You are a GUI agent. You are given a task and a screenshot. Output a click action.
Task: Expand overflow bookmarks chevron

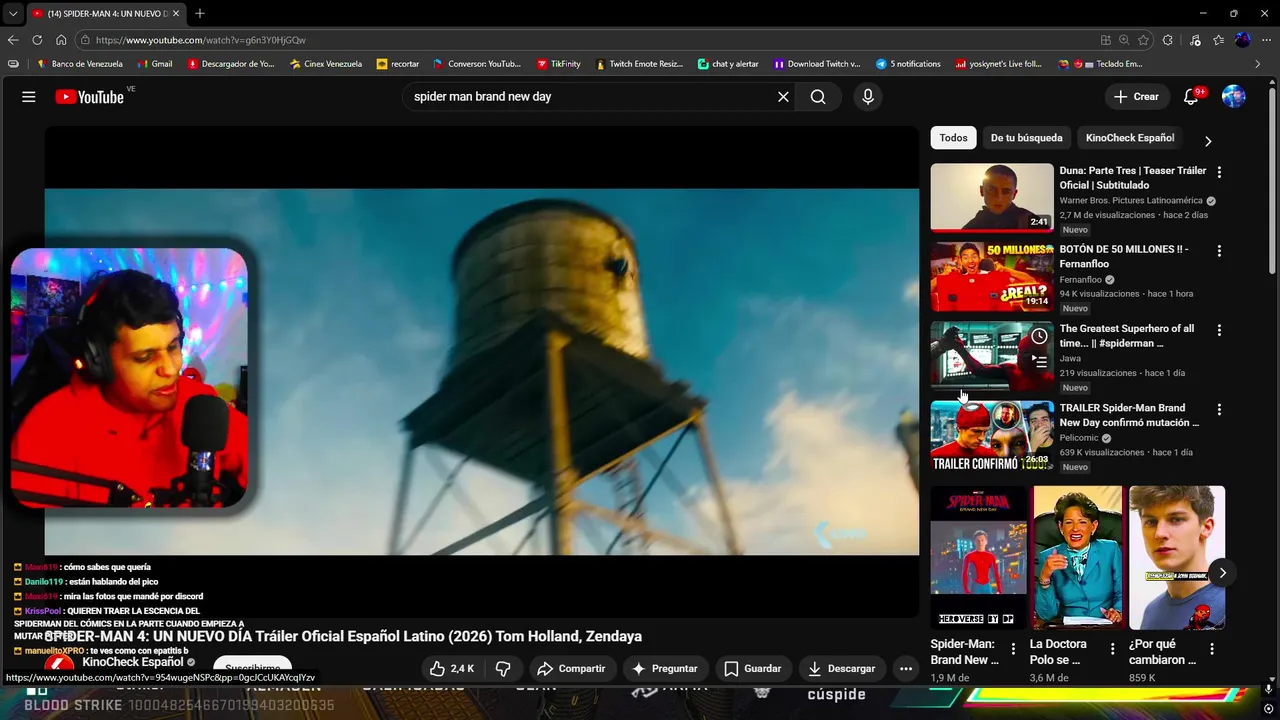pos(1258,64)
